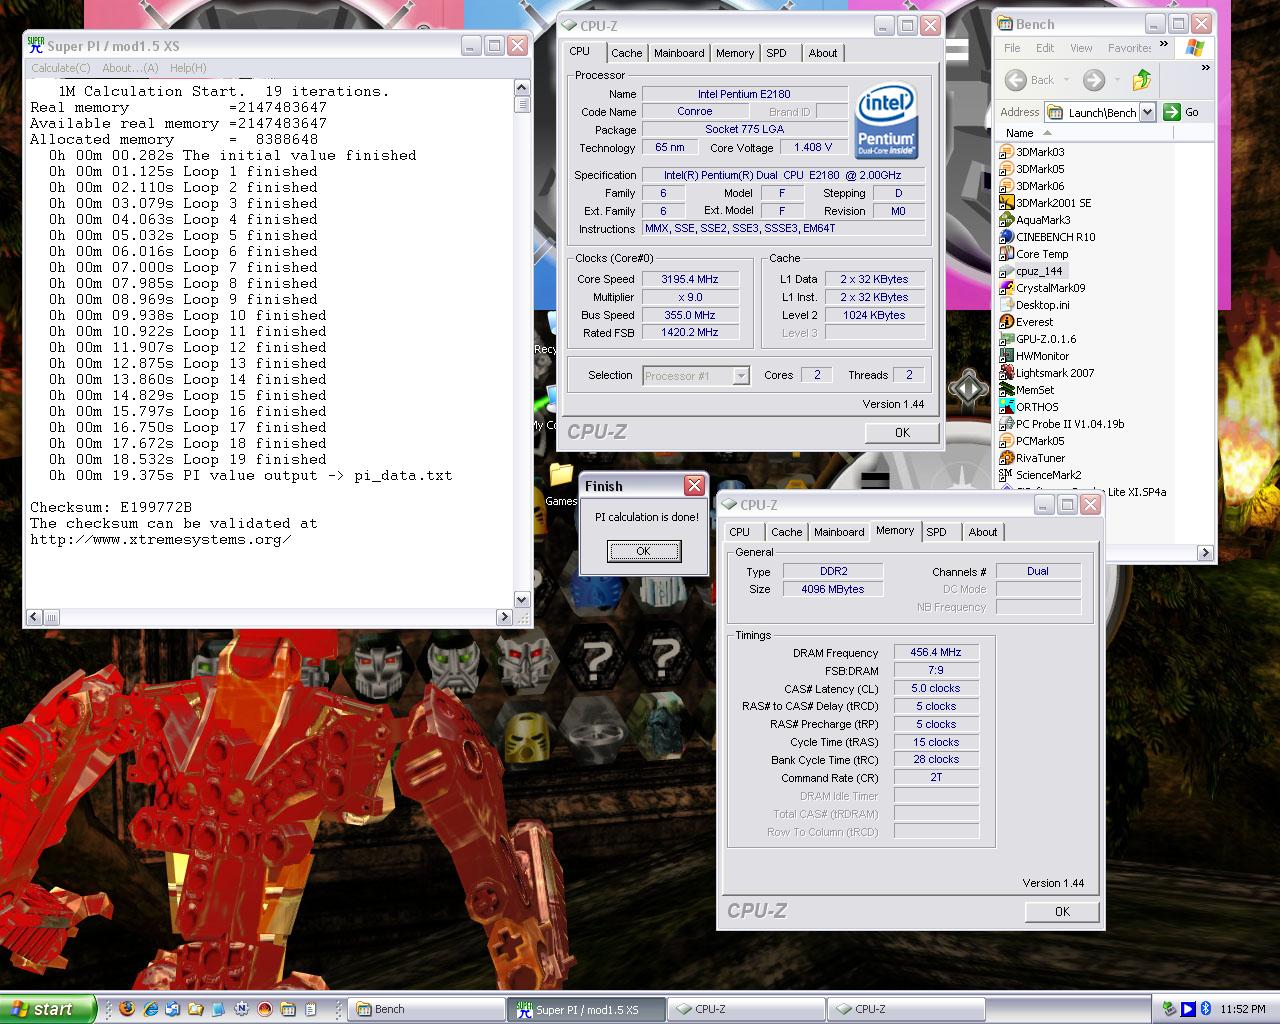Screen dimensions: 1280x1024
Task: Open the 3DMark05 shortcut in Bench
Action: coord(1032,169)
